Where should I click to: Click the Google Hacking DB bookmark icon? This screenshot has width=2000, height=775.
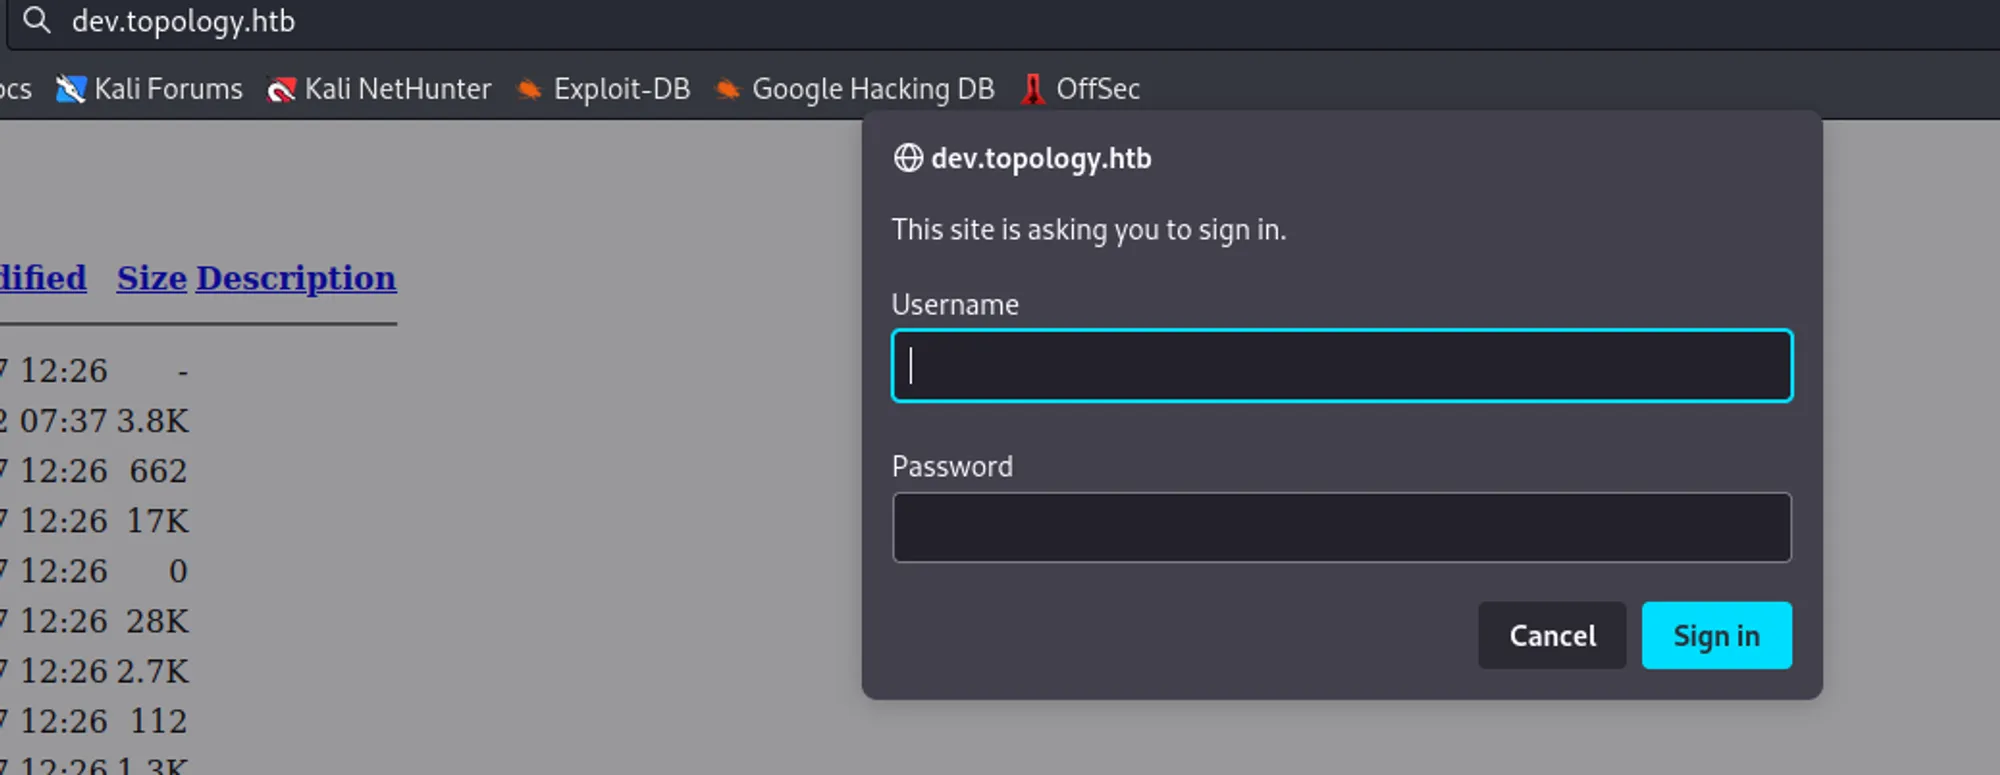pos(728,90)
